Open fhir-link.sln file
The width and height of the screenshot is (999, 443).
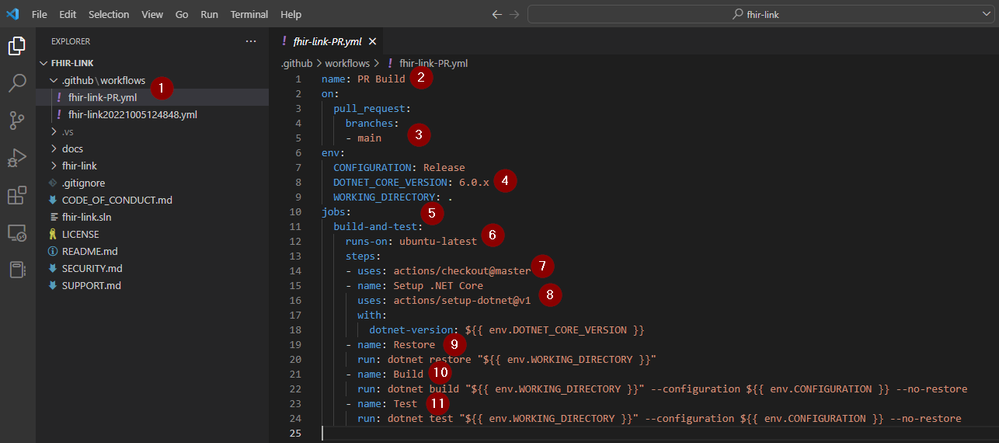click(x=152, y=217)
